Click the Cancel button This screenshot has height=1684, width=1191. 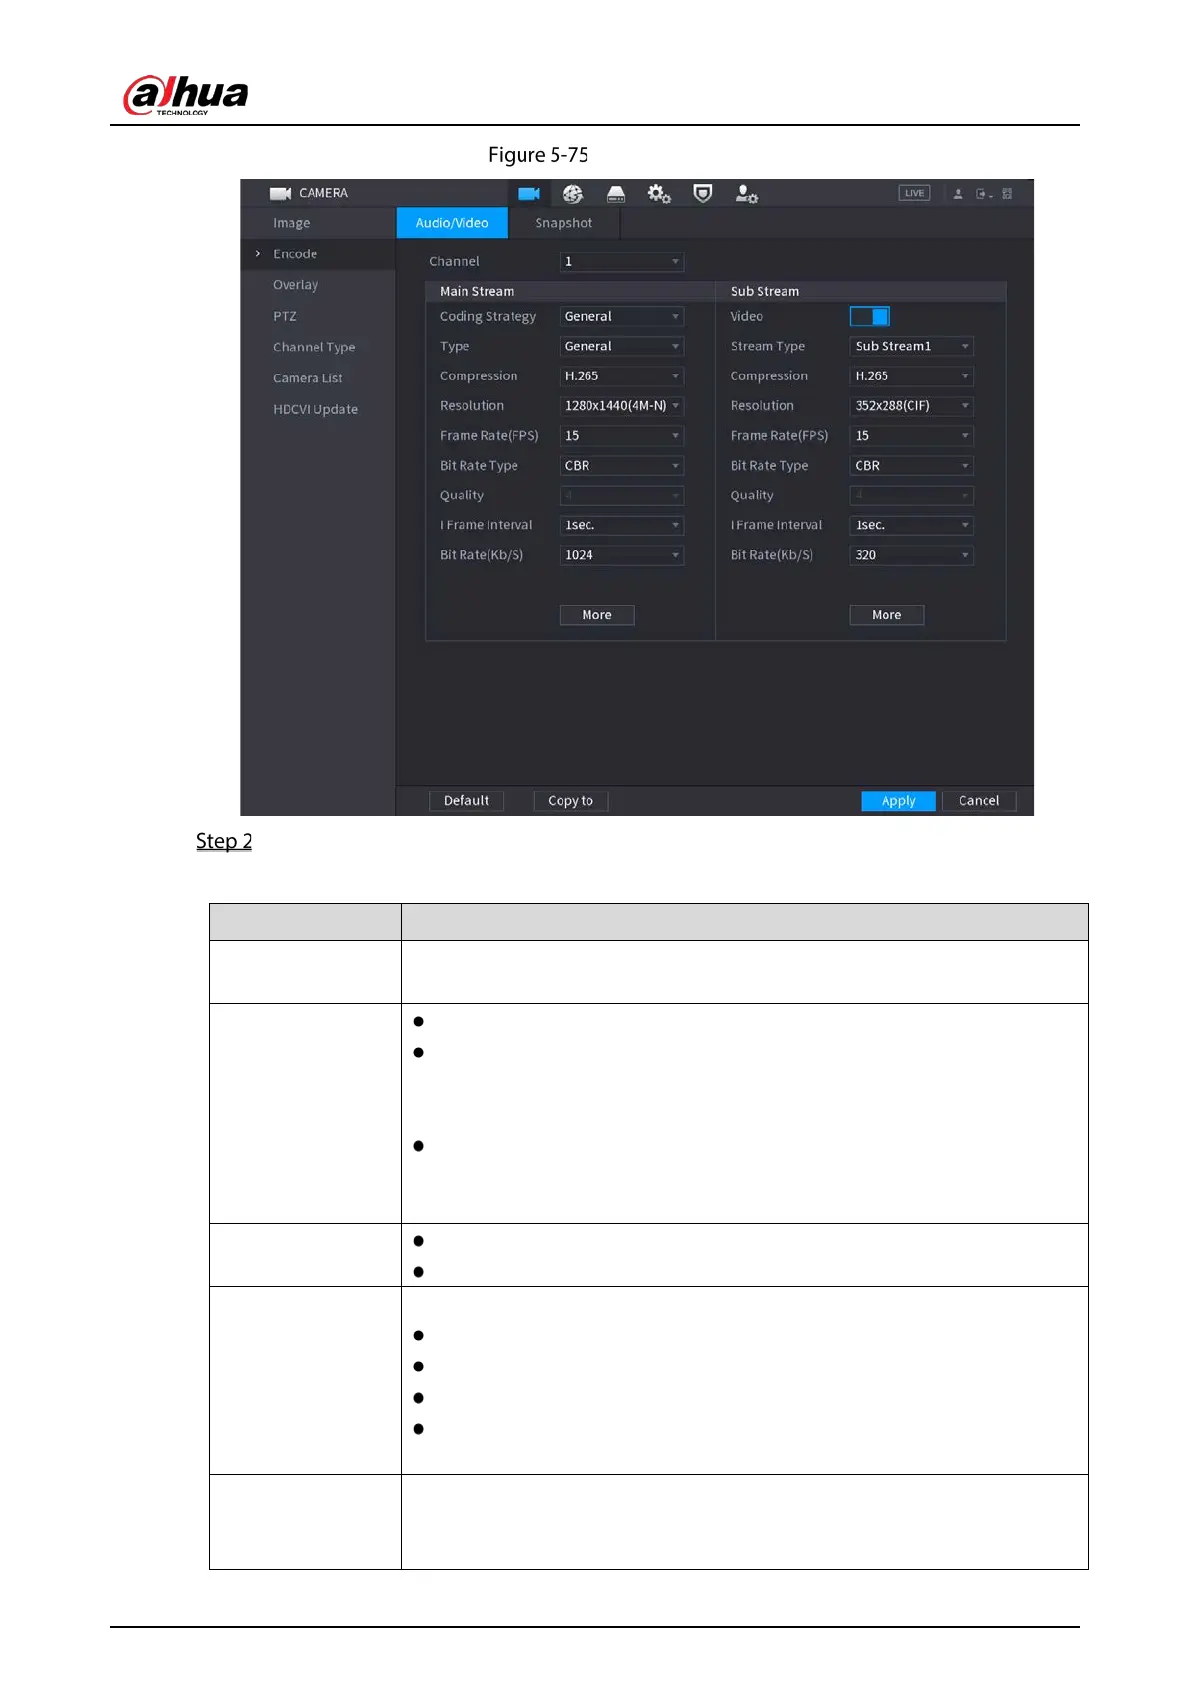tap(979, 801)
